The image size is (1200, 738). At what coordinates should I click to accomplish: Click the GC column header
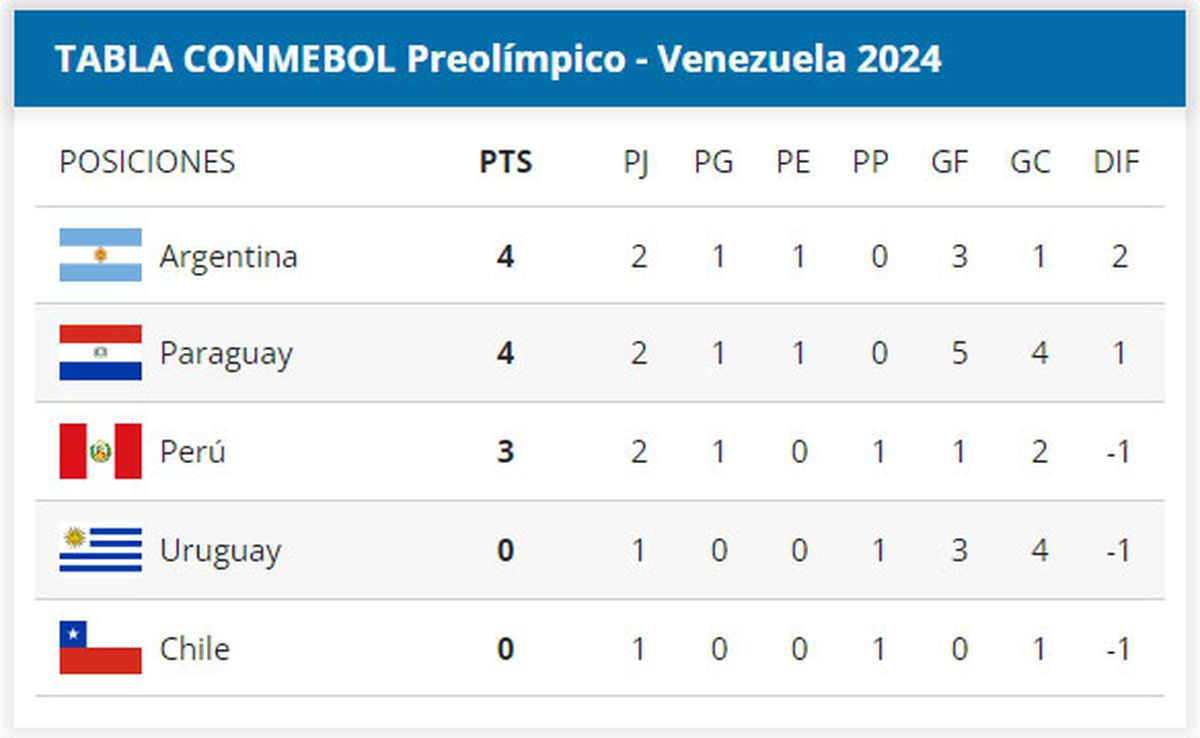1030,162
